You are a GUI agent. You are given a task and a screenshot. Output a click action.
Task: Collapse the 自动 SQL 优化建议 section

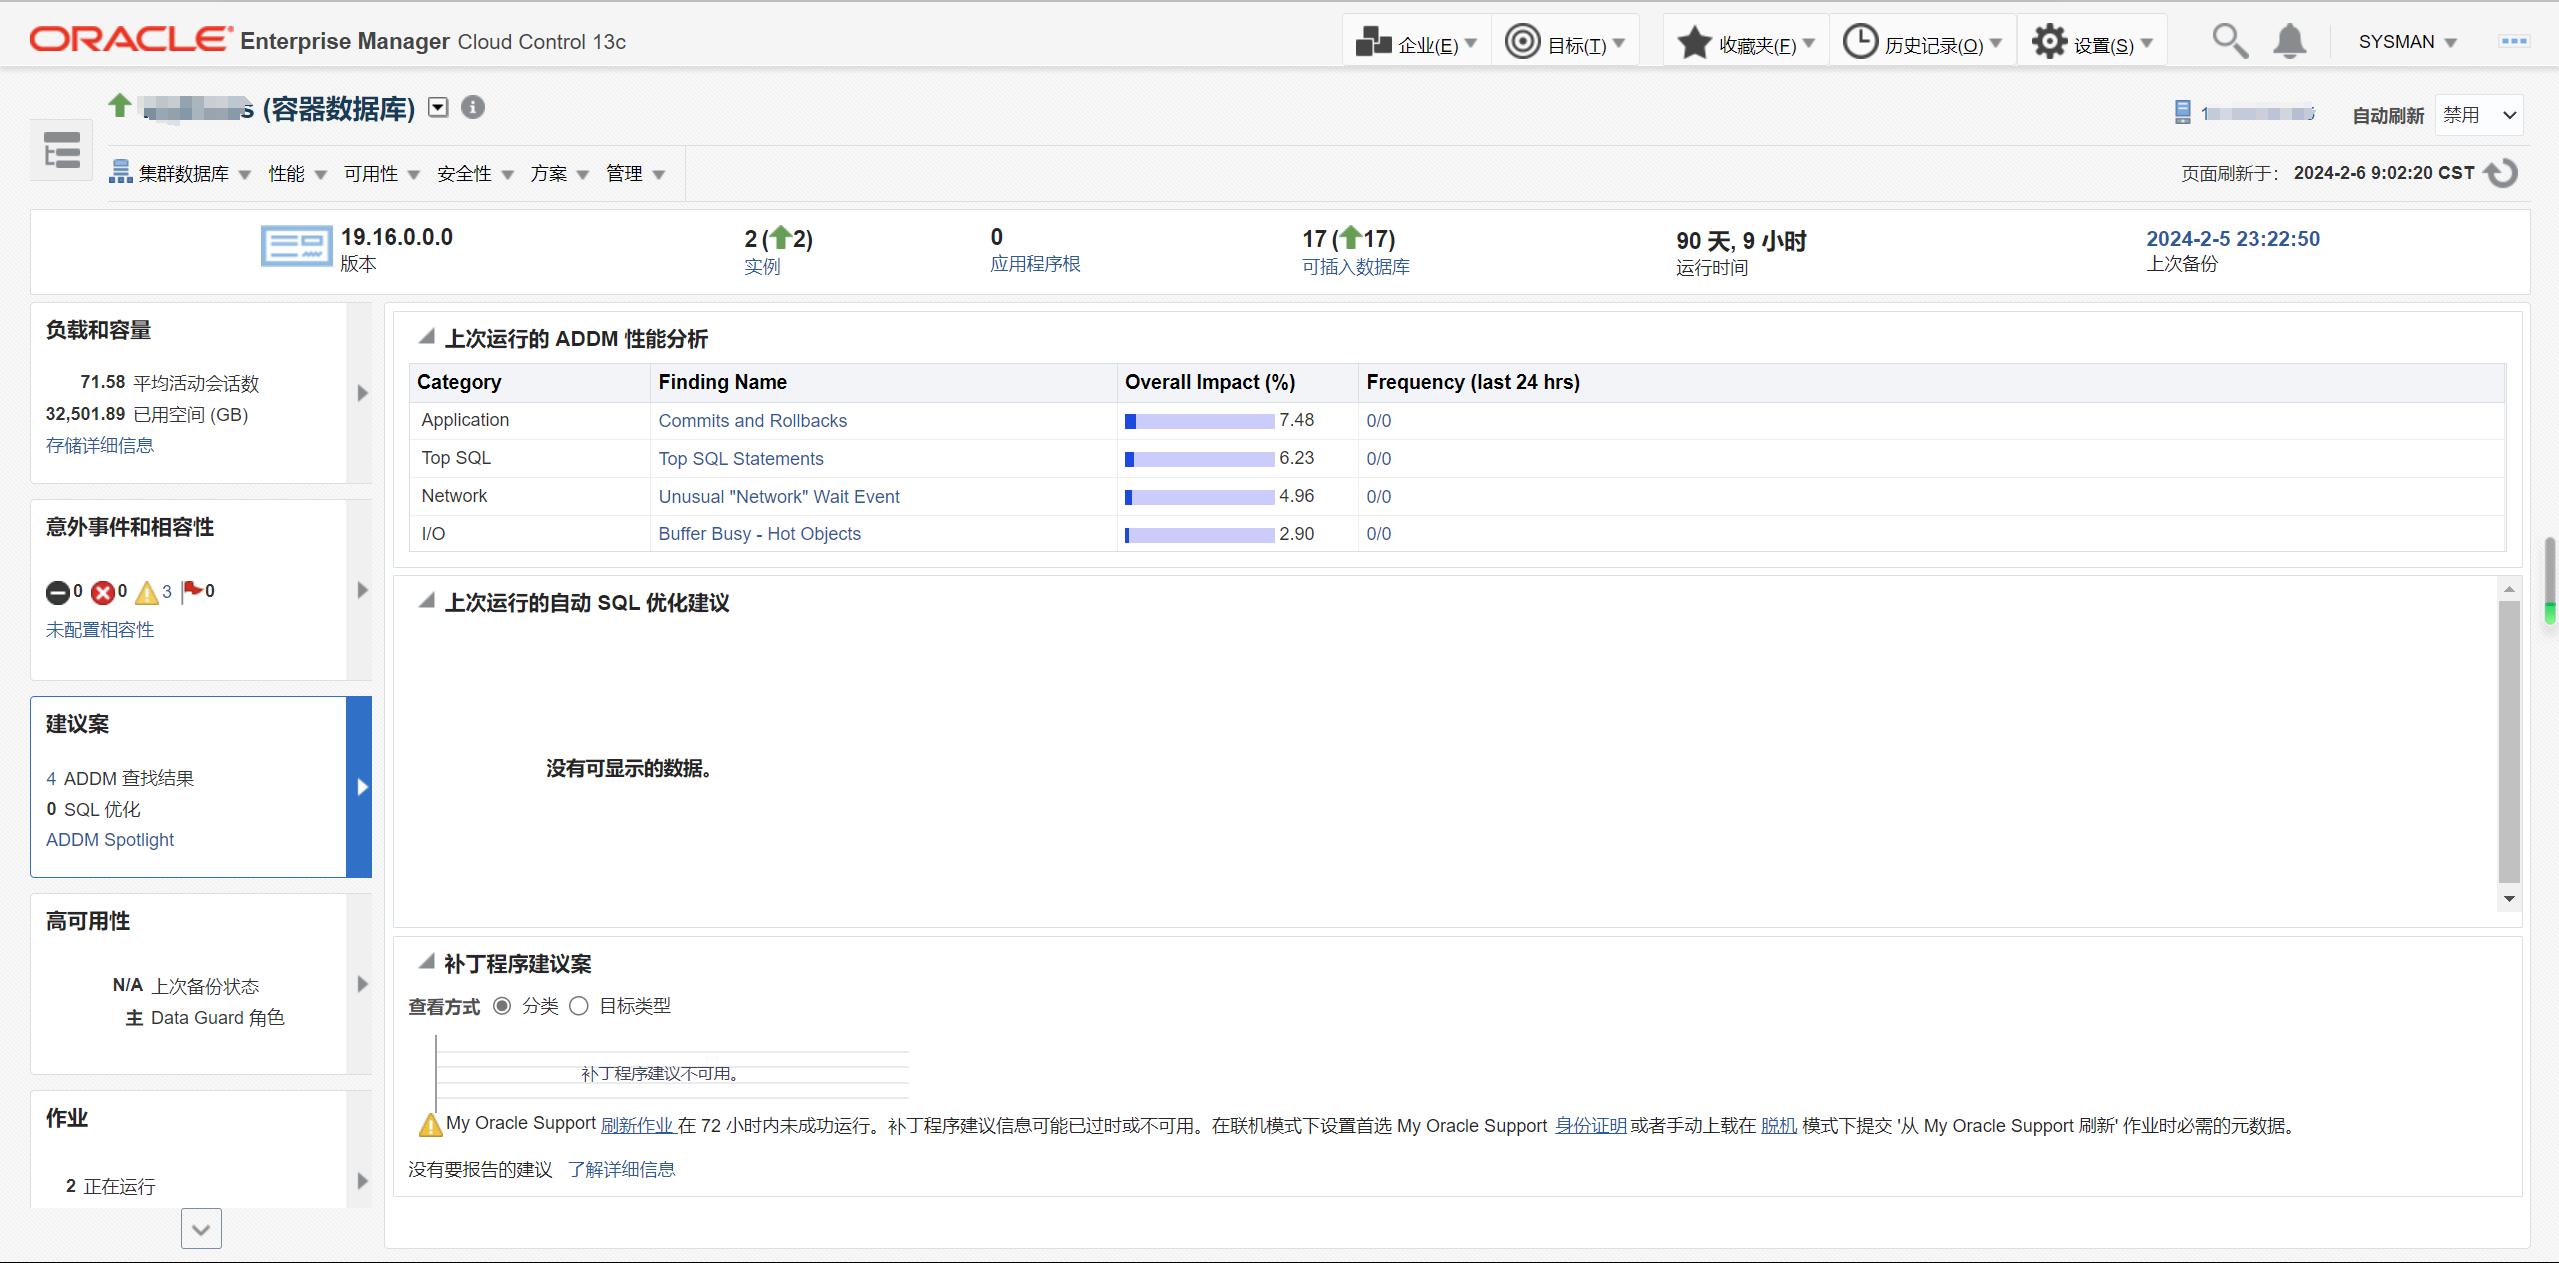point(427,601)
